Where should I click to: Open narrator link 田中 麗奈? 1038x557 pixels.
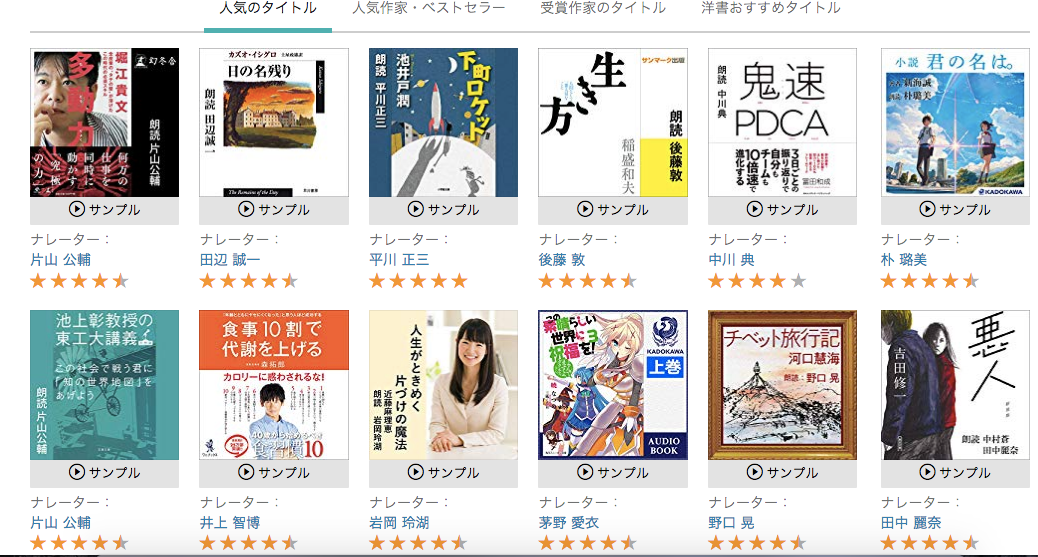[912, 523]
